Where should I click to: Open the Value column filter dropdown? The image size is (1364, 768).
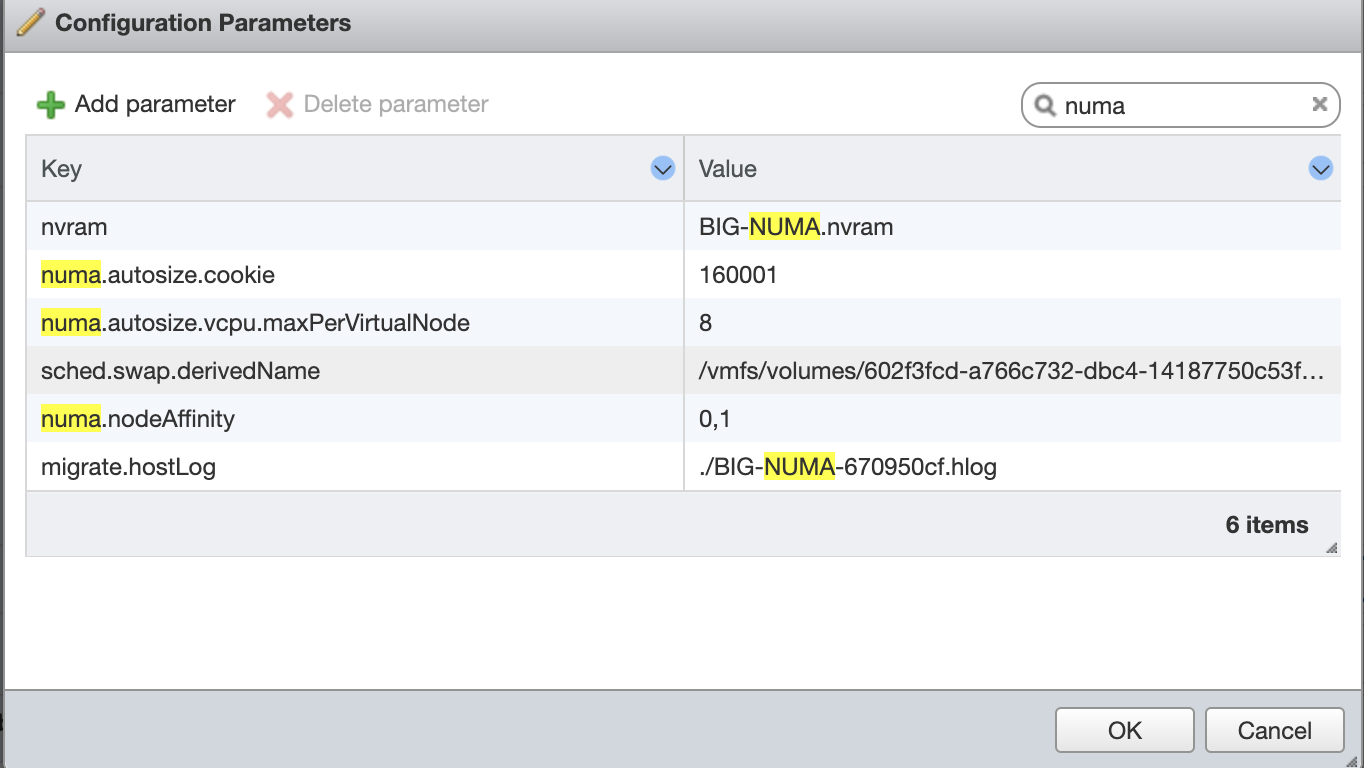pyautogui.click(x=1320, y=168)
